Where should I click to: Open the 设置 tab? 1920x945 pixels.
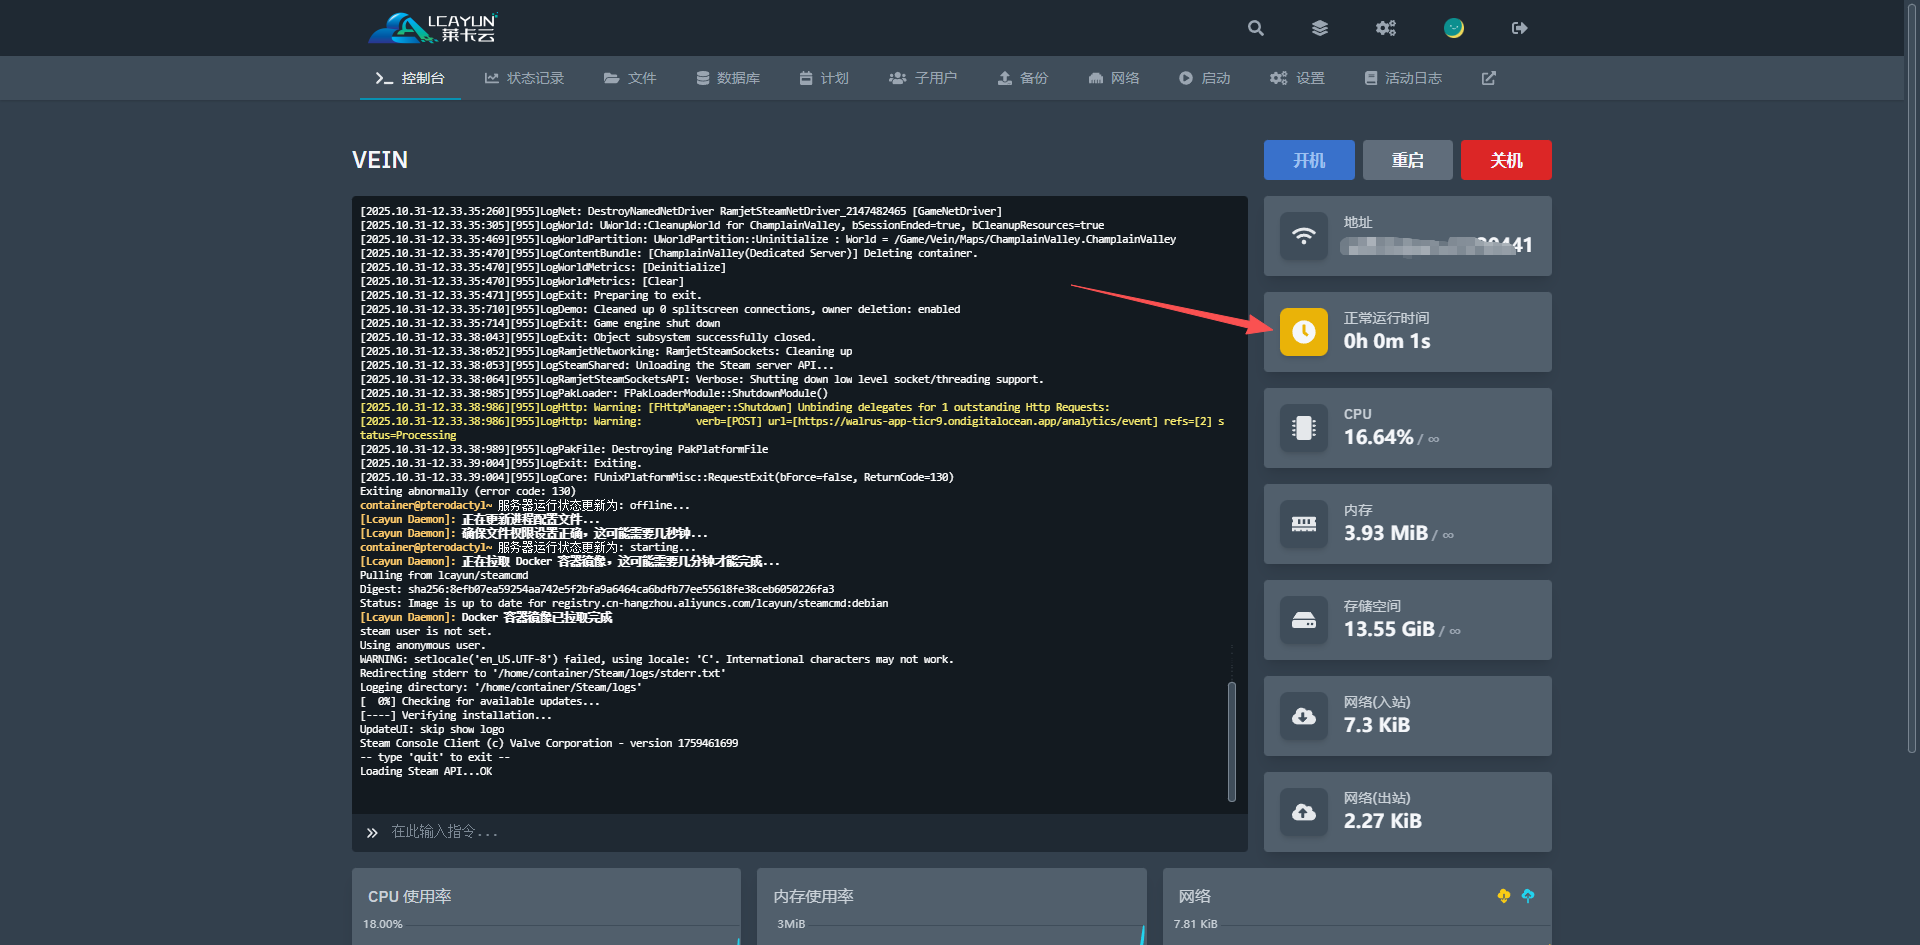click(1297, 78)
